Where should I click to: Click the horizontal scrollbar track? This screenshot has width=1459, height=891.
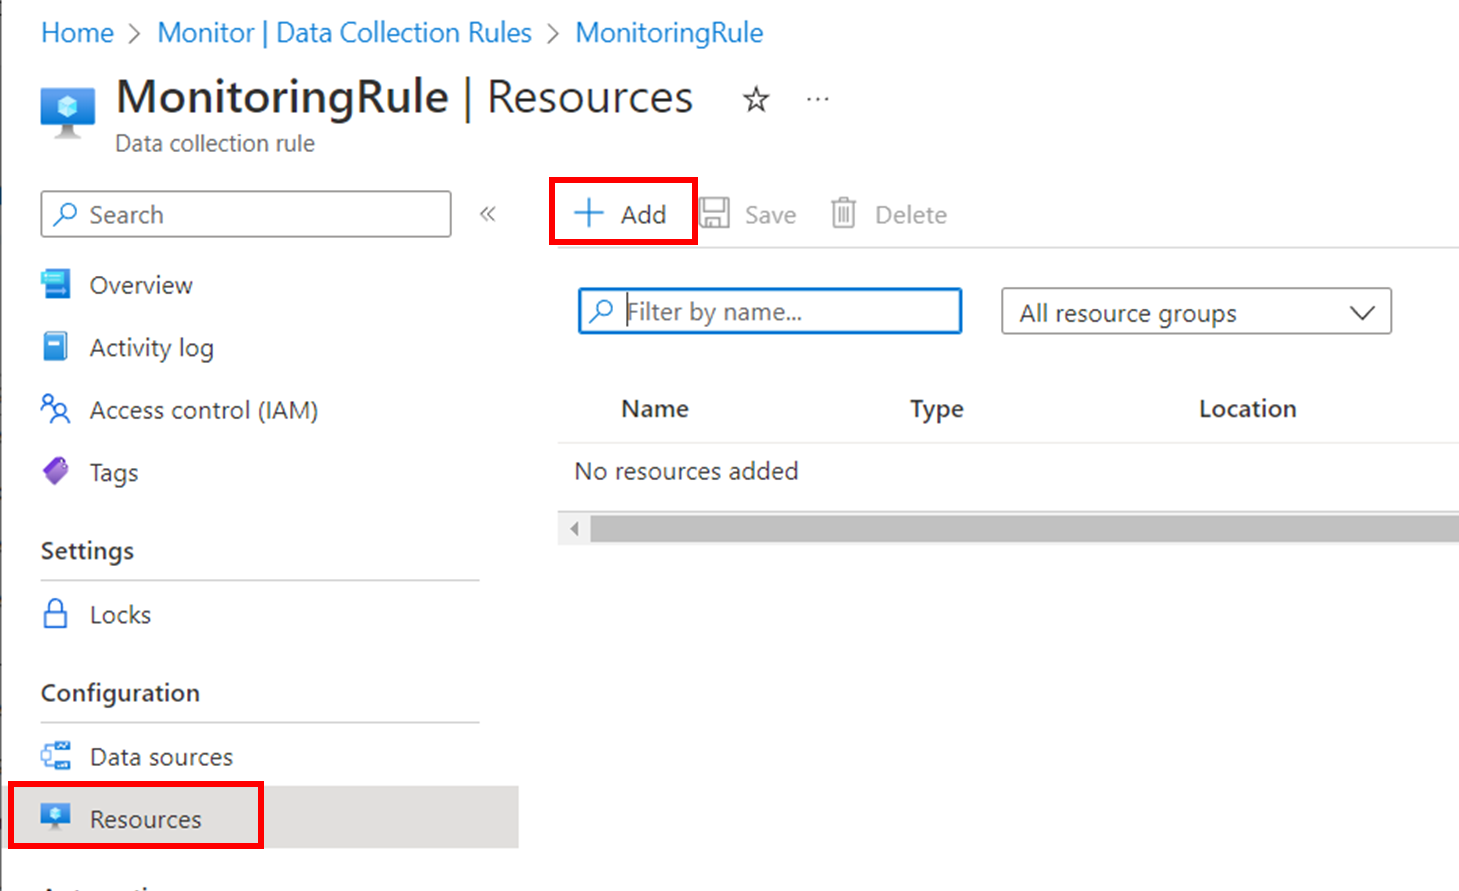pos(1024,528)
